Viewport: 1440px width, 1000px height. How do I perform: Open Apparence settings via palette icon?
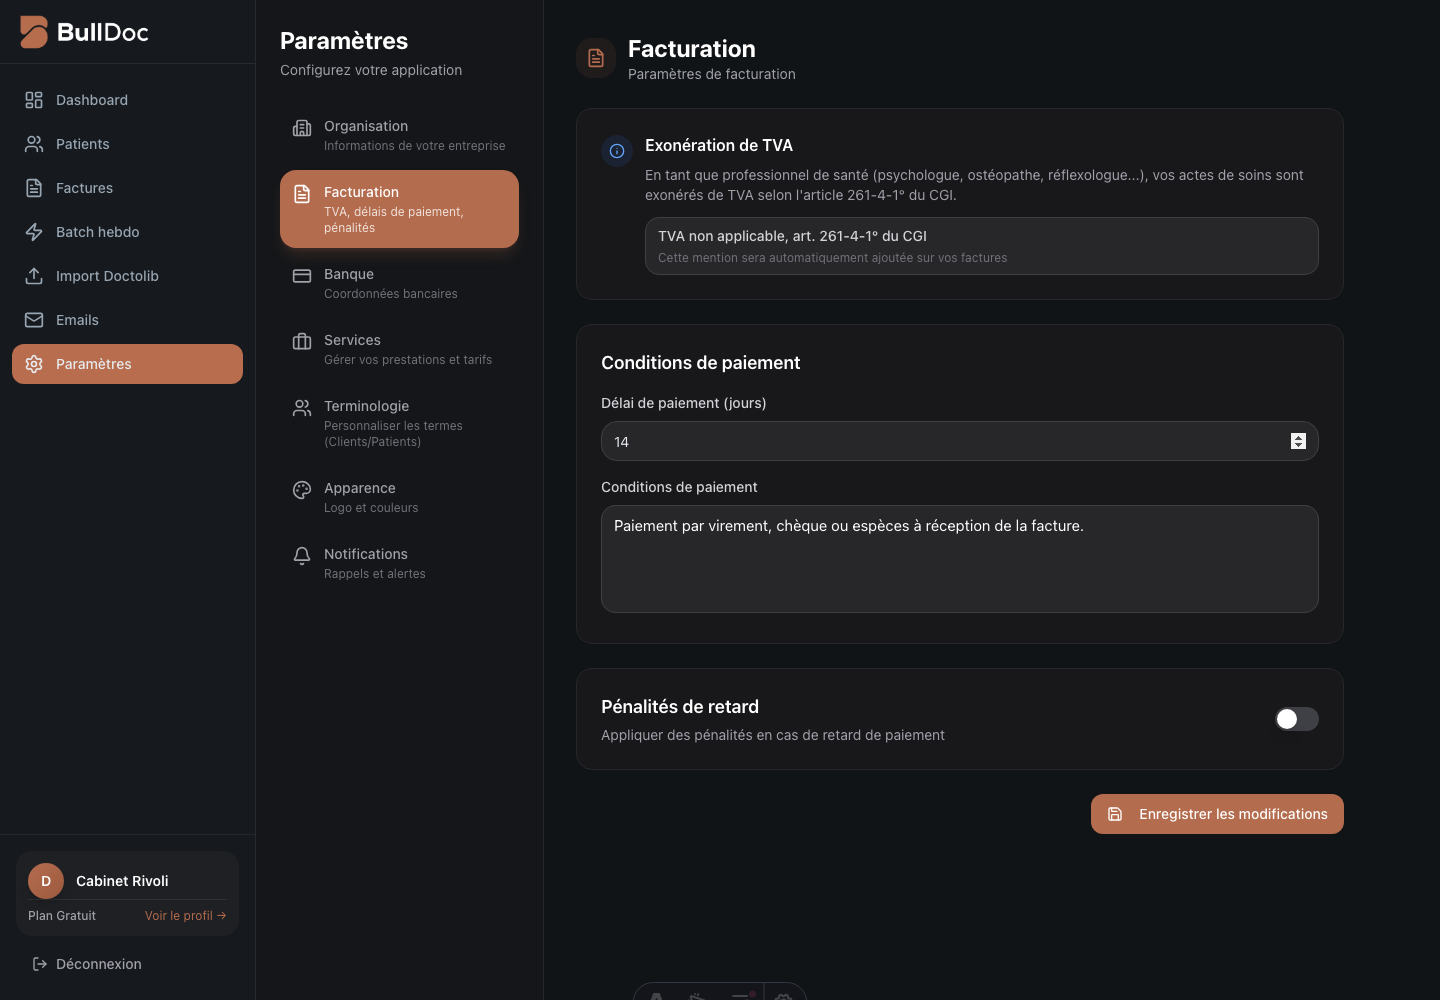click(302, 490)
